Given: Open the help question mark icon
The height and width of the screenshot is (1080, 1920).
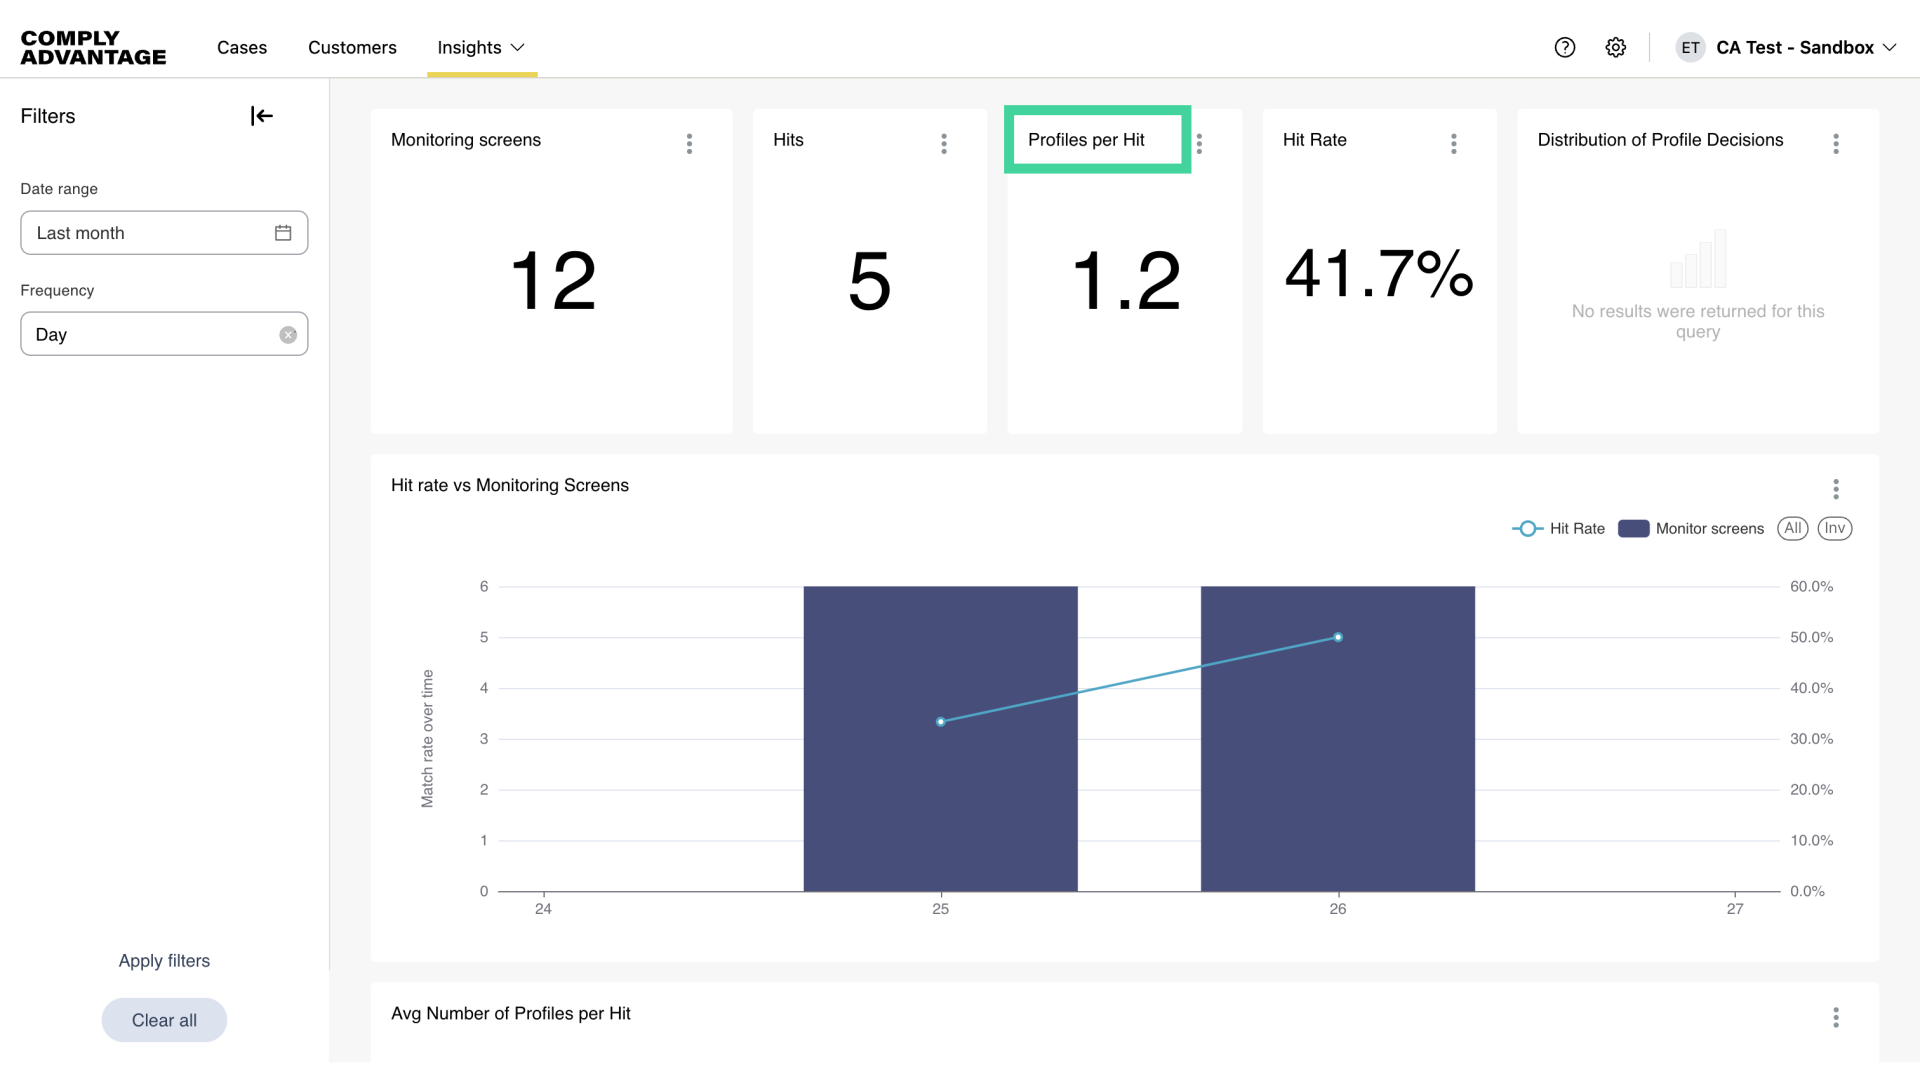Looking at the screenshot, I should point(1565,47).
